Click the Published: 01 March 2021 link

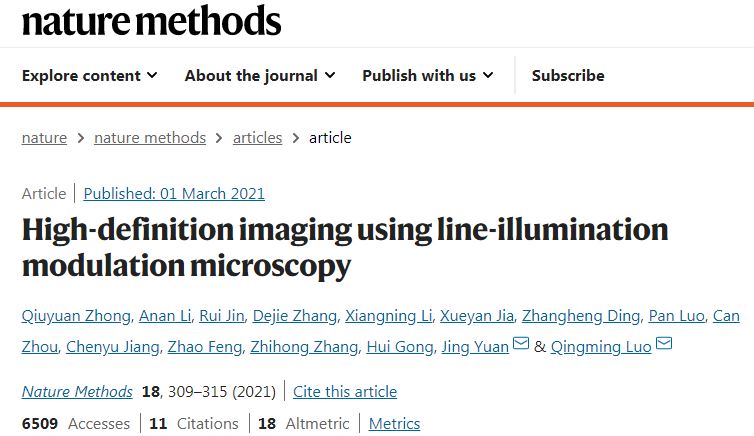point(174,194)
